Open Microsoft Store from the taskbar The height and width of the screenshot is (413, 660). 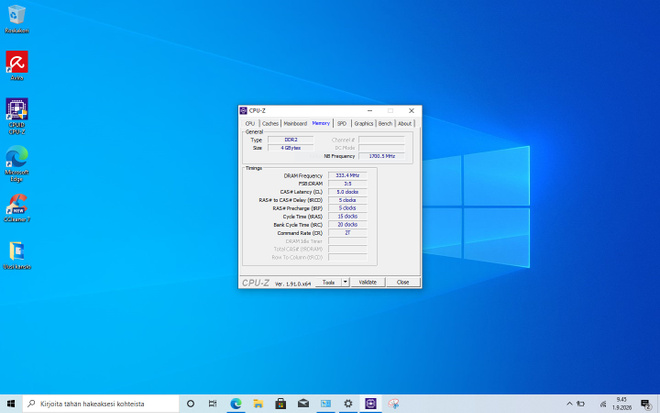click(x=281, y=404)
